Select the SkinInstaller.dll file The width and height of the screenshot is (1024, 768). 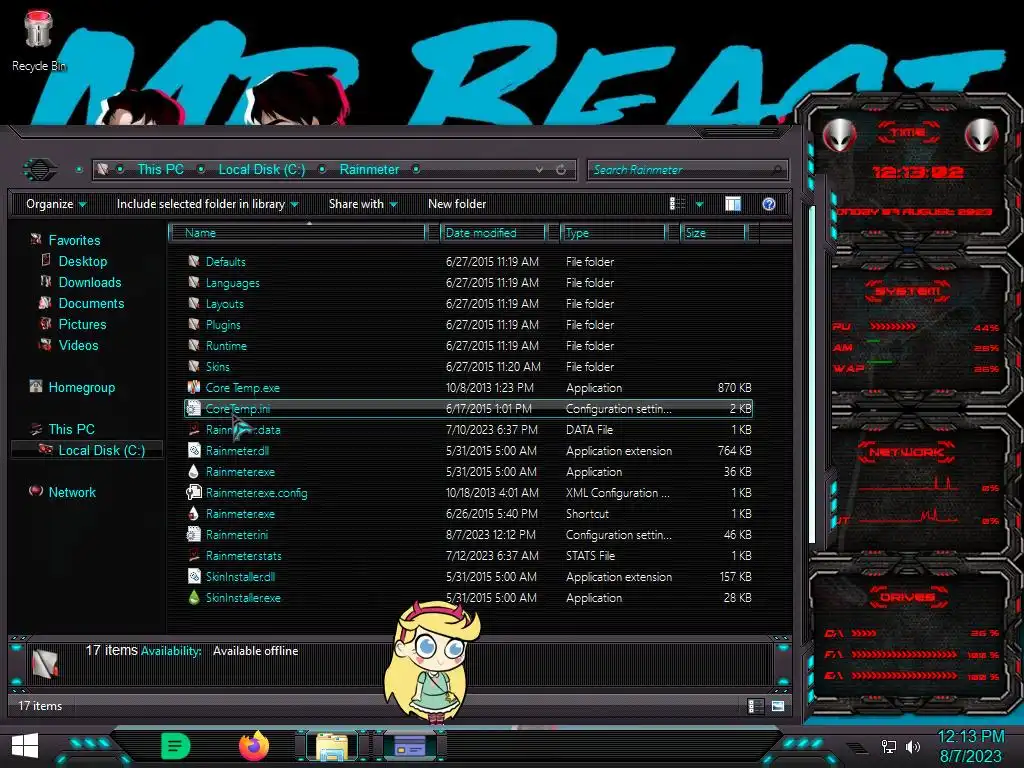pos(468,577)
